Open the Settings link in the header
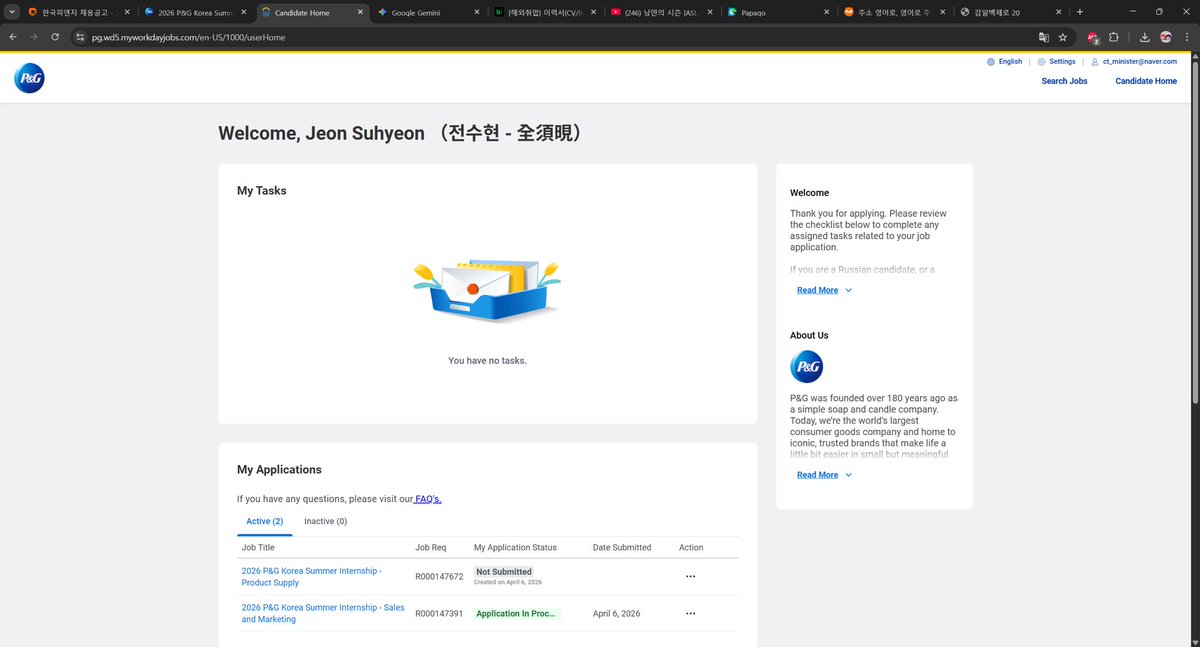Viewport: 1200px width, 647px height. (1056, 62)
